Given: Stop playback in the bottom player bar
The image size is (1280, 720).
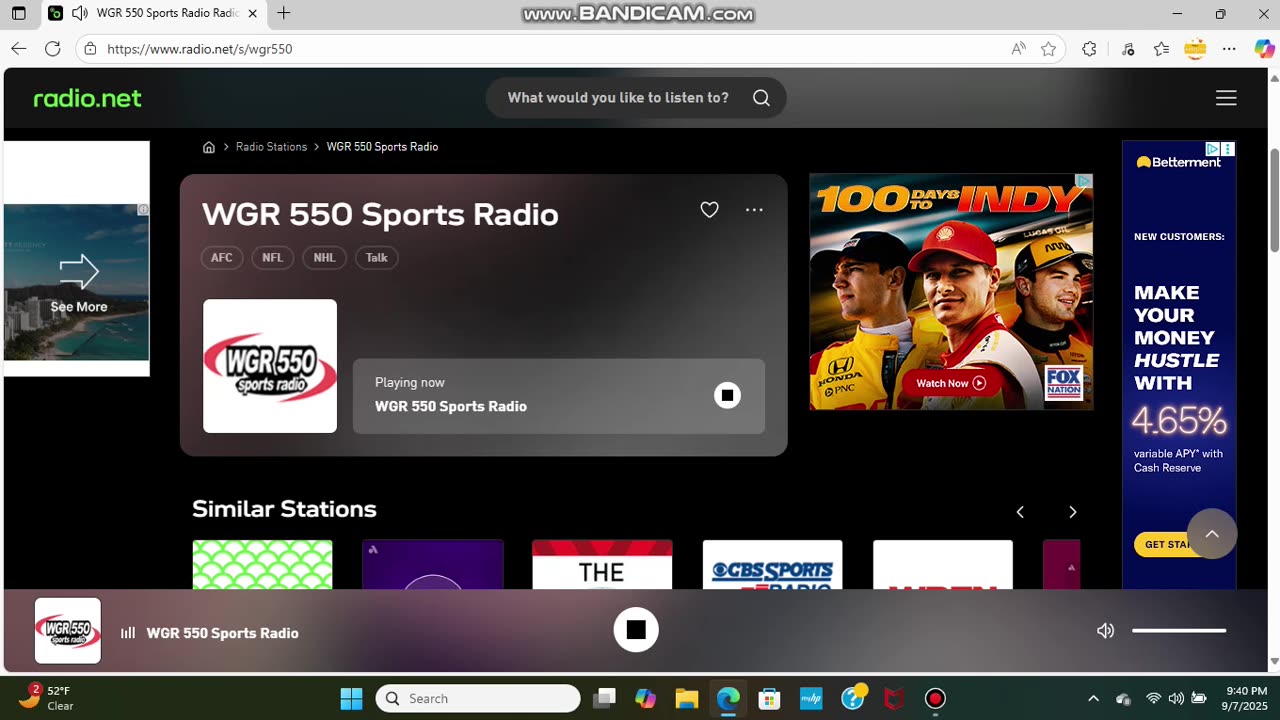Looking at the screenshot, I should (x=636, y=630).
